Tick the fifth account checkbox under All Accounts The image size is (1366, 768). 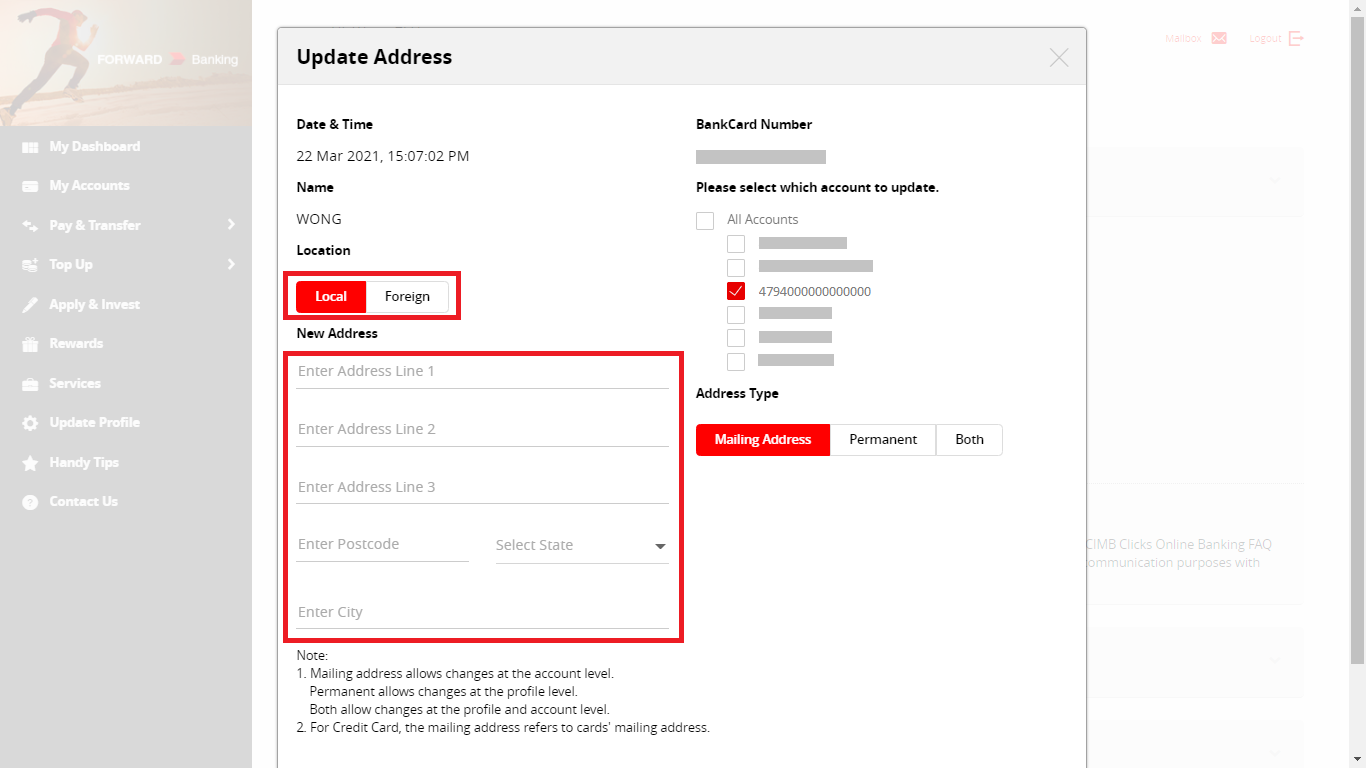pos(736,338)
